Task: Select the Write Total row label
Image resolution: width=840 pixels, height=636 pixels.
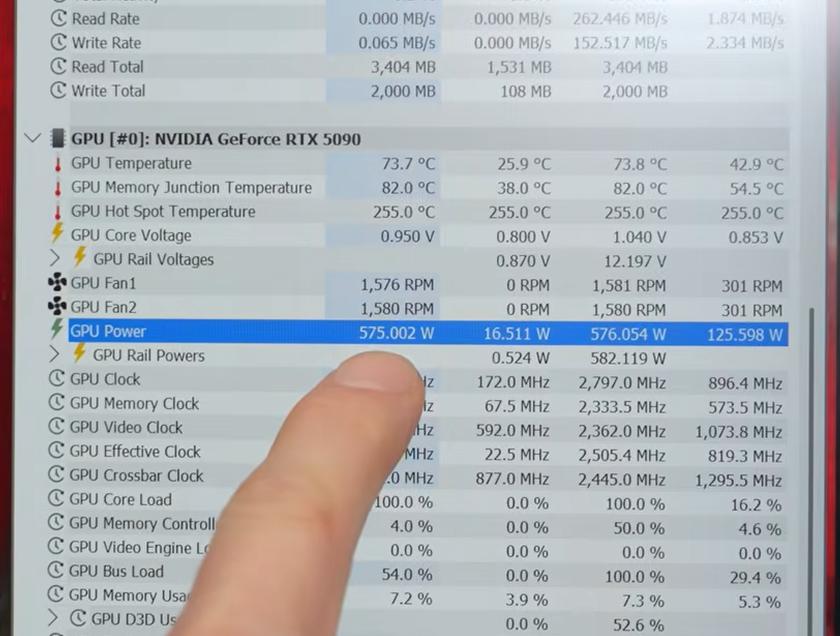Action: click(108, 91)
